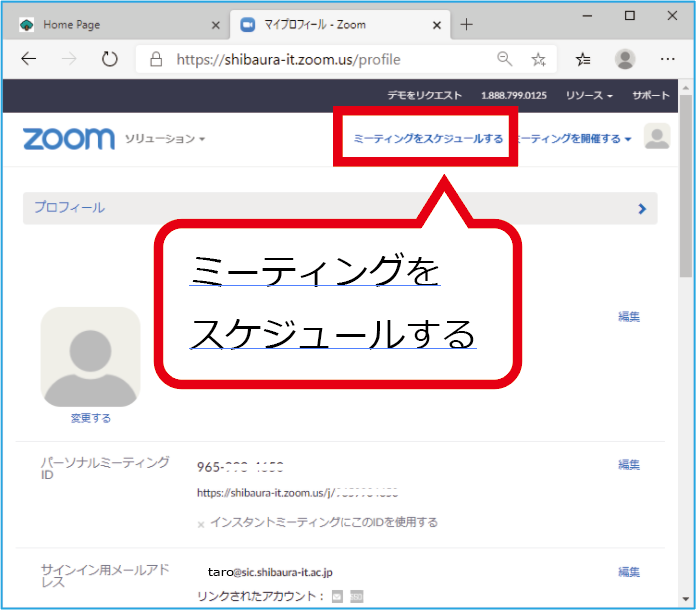Viewport: 696px width, 610px height.
Task: Switch to the Home Page tab
Action: pos(115,25)
